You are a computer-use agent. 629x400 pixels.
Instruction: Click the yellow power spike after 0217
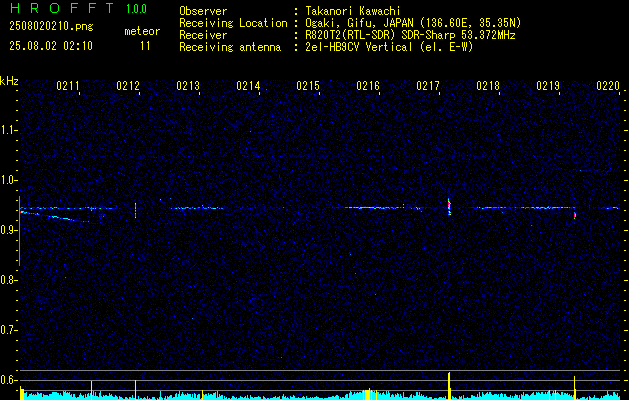point(449,386)
